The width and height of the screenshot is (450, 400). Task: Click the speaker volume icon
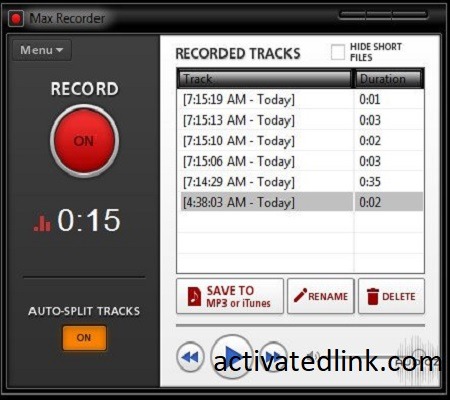313,356
